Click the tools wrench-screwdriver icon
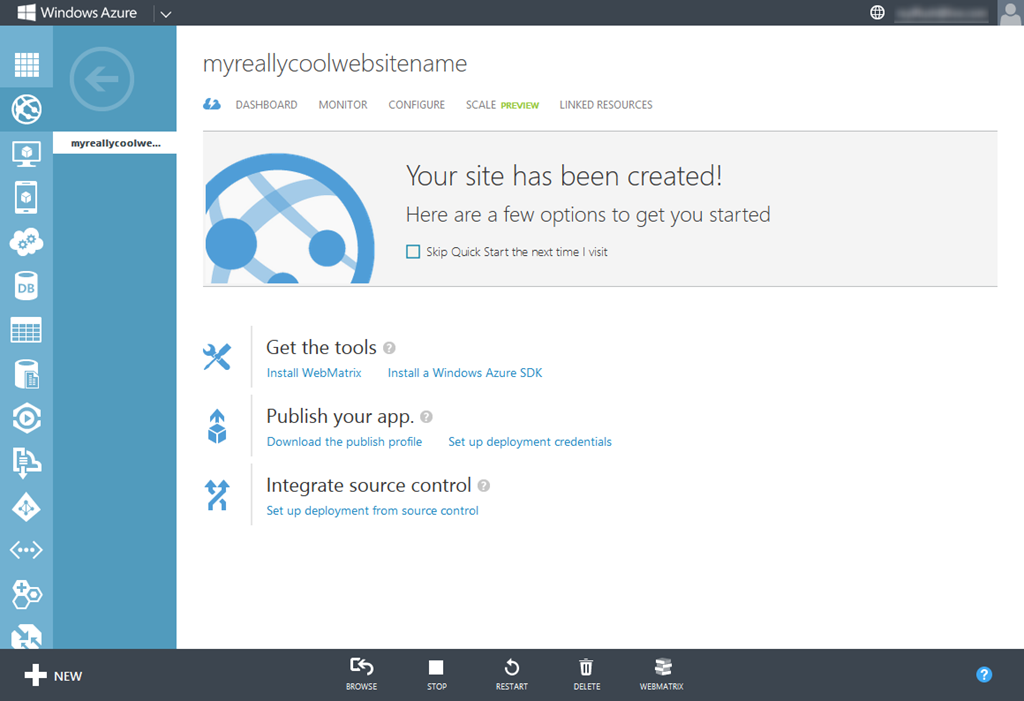Image resolution: width=1024 pixels, height=701 pixels. 217,357
